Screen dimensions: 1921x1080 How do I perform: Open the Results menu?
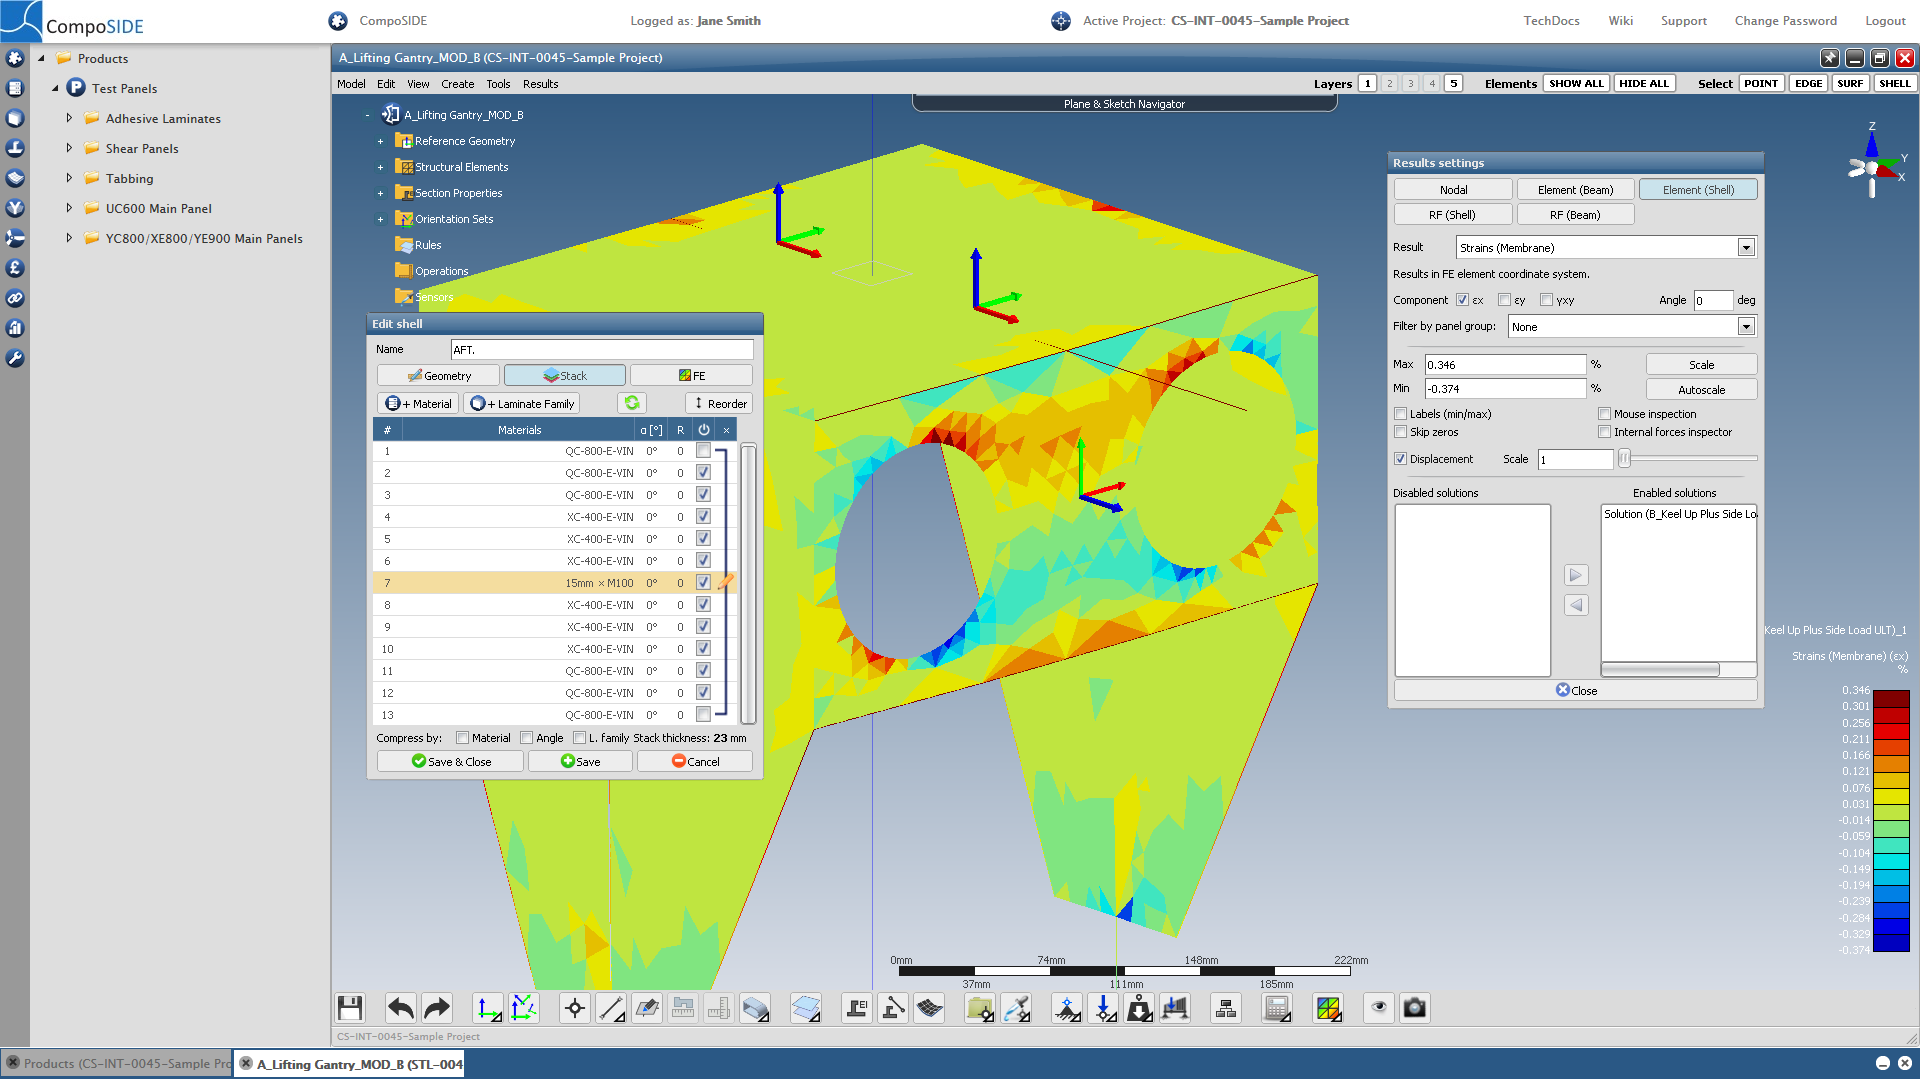click(x=540, y=84)
